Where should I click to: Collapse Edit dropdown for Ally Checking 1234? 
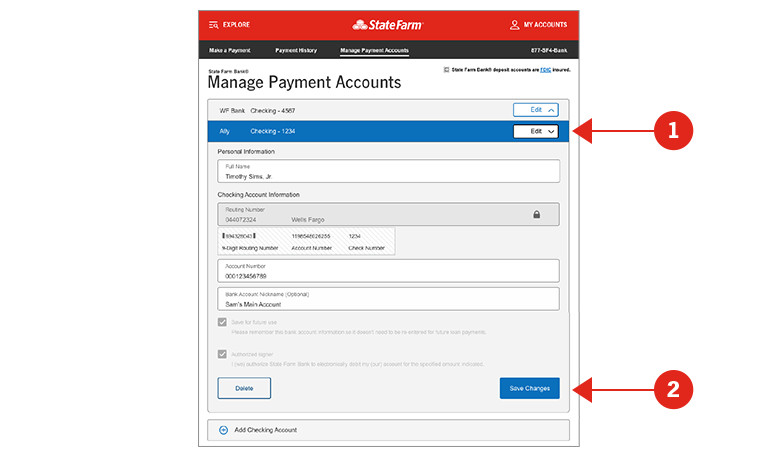[536, 131]
